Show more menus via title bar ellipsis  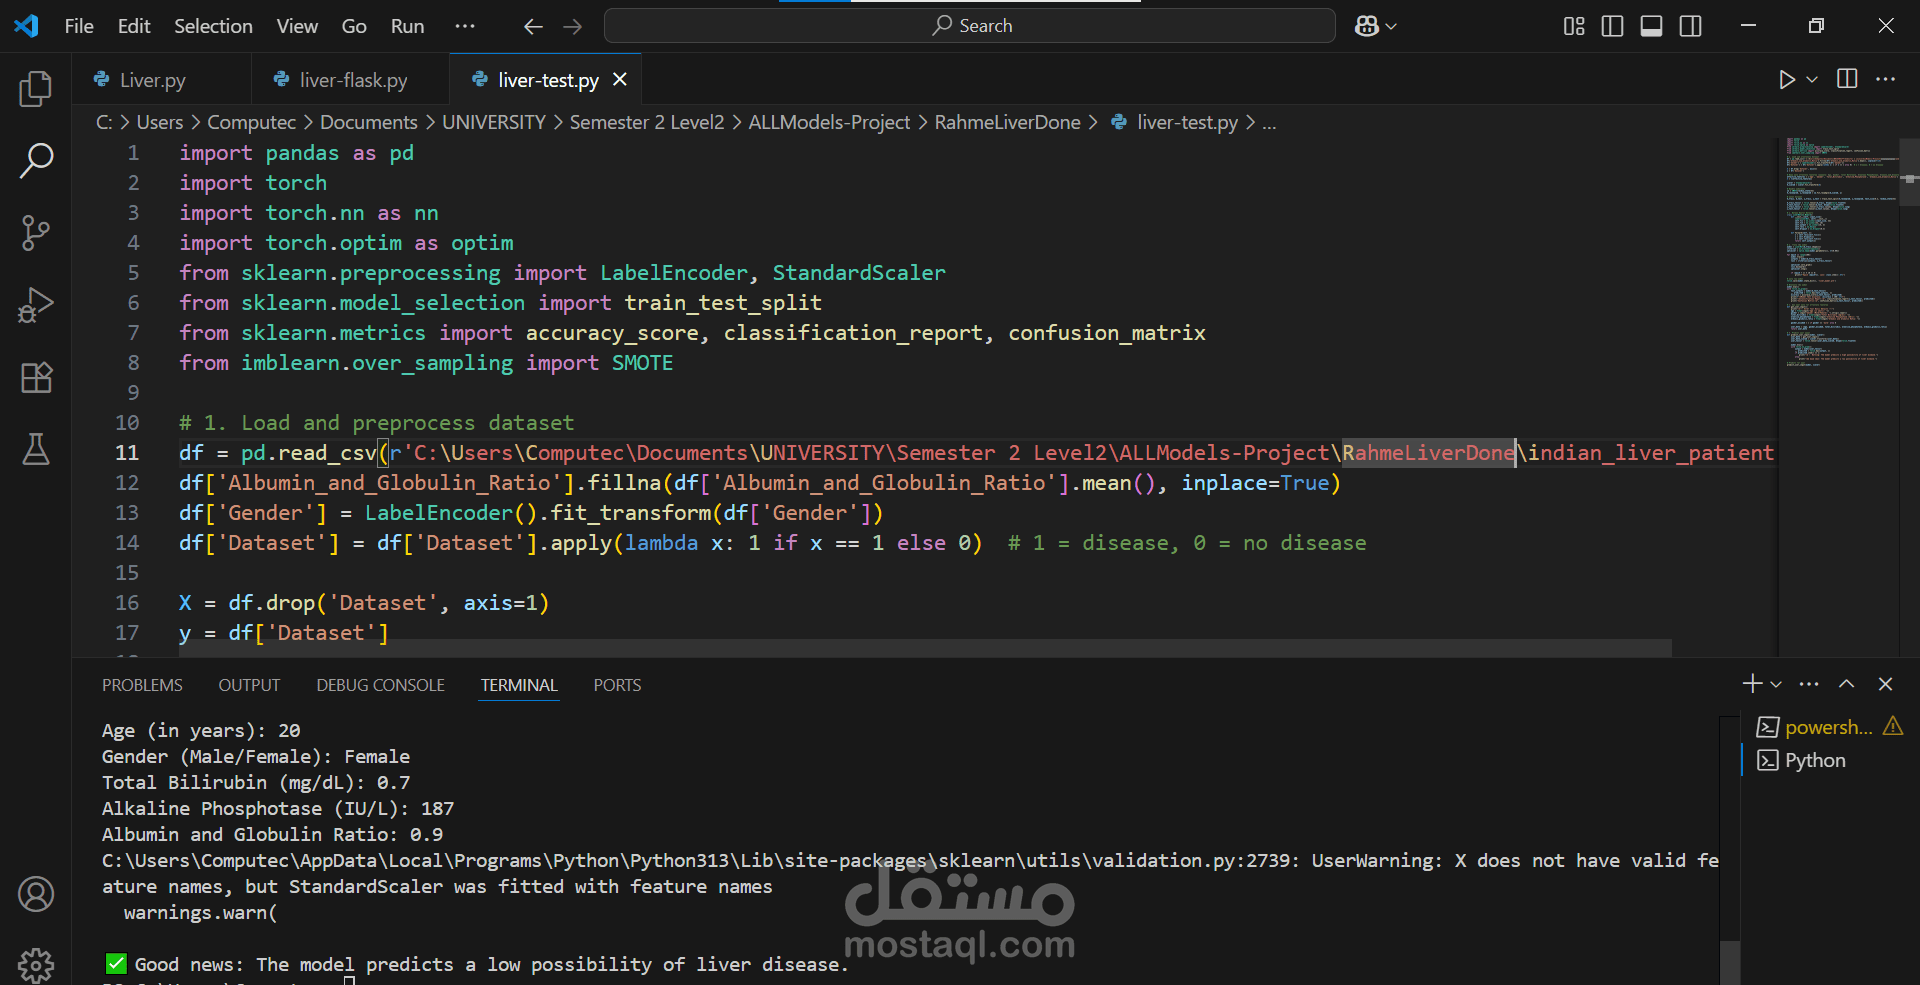pos(465,26)
